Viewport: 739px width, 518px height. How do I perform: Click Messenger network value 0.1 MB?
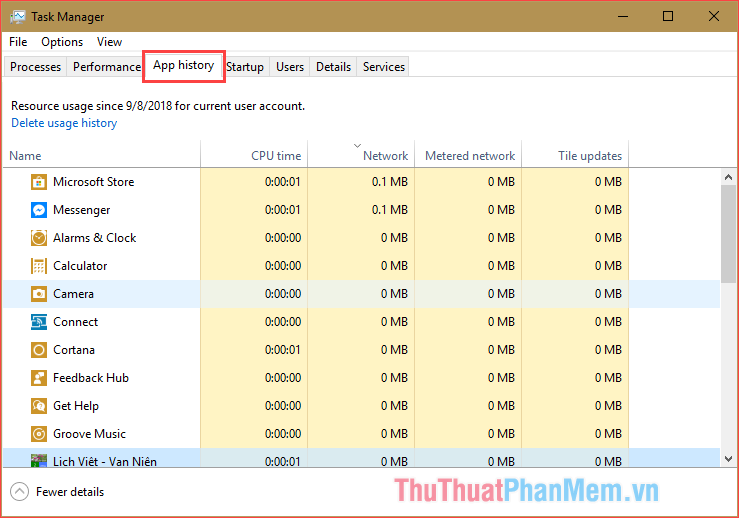coord(389,210)
